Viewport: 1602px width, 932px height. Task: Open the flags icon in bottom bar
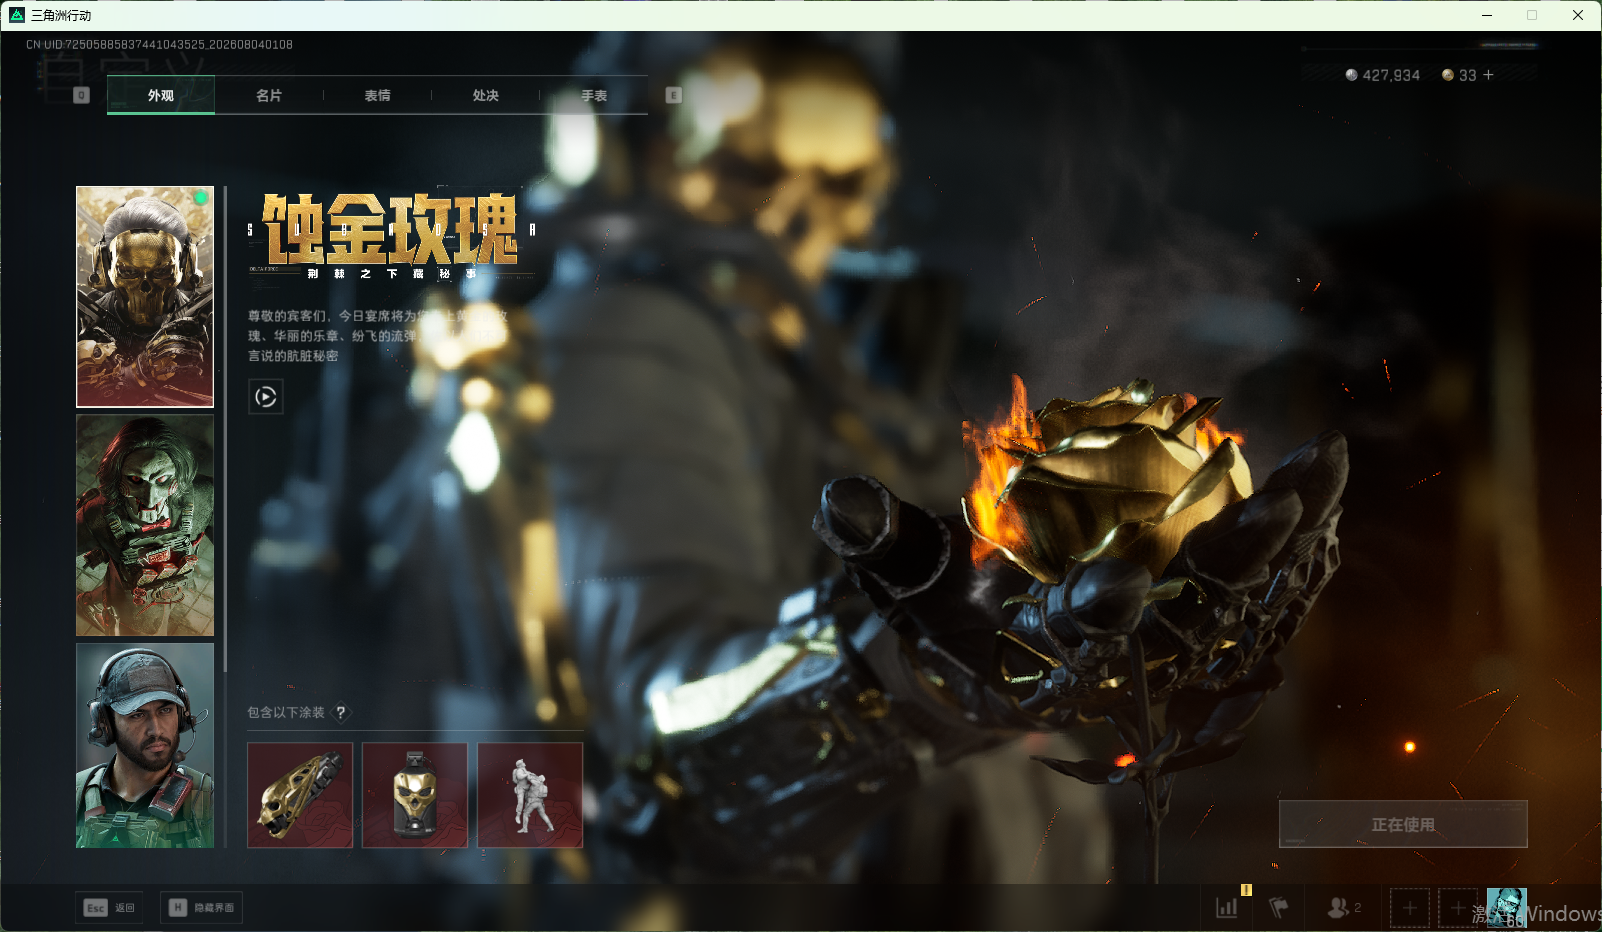[x=1279, y=907]
